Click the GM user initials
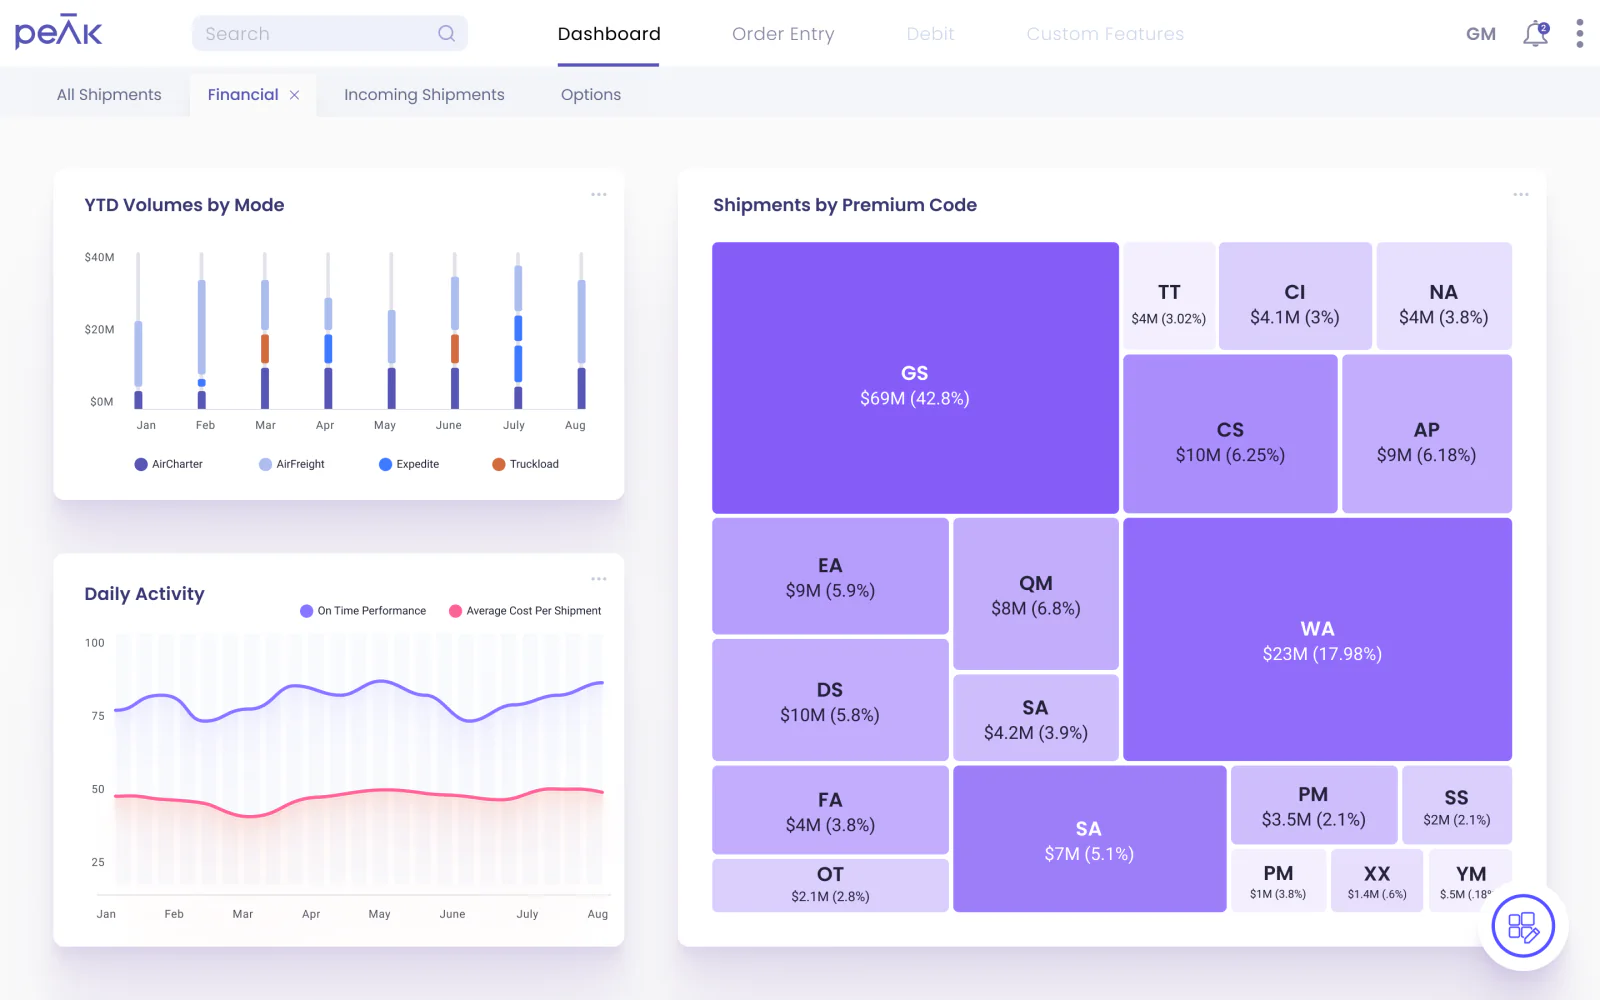 tap(1481, 34)
